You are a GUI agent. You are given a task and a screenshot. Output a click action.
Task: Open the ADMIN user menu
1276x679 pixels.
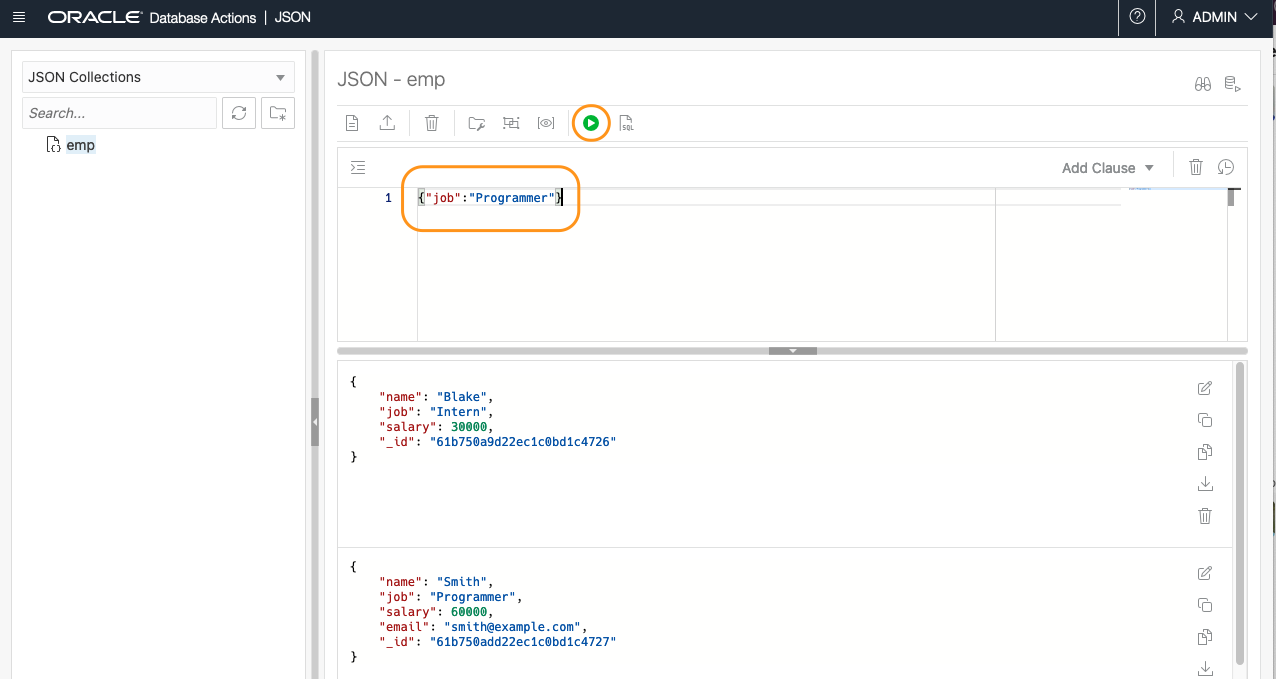[x=1213, y=17]
